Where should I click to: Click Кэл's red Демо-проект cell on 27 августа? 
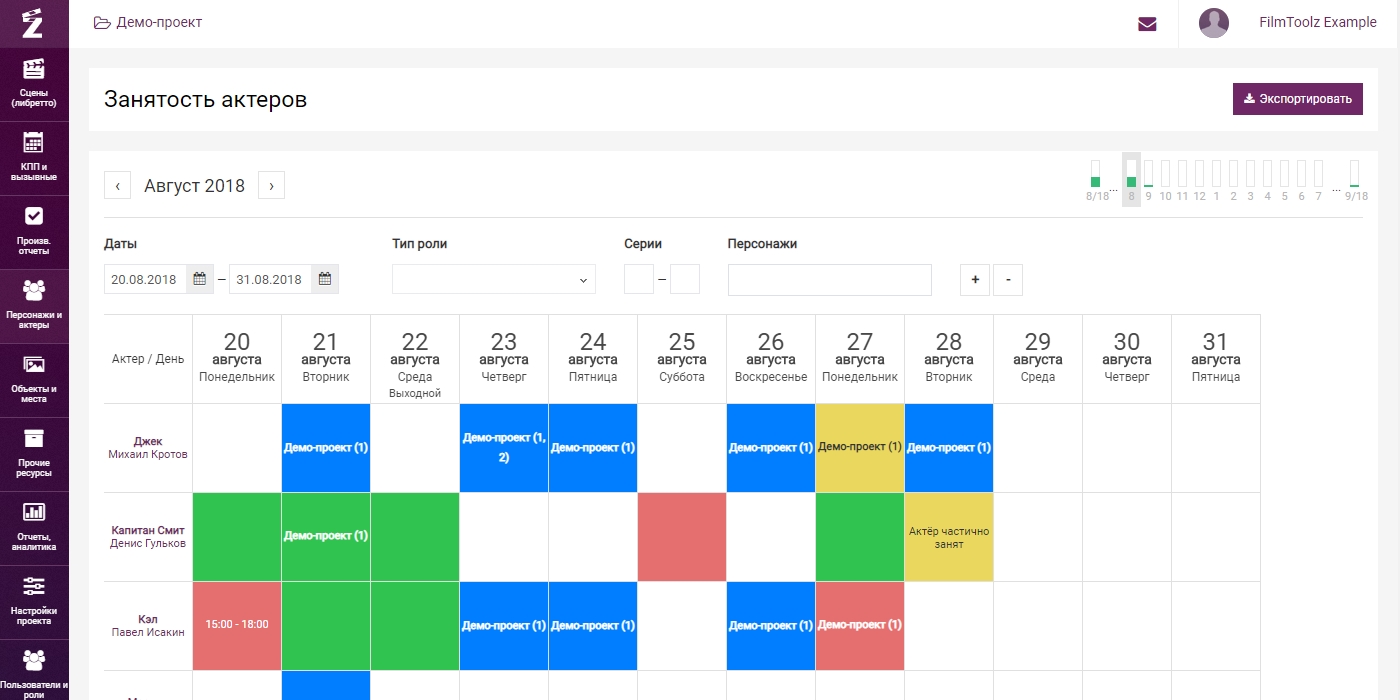(x=860, y=626)
